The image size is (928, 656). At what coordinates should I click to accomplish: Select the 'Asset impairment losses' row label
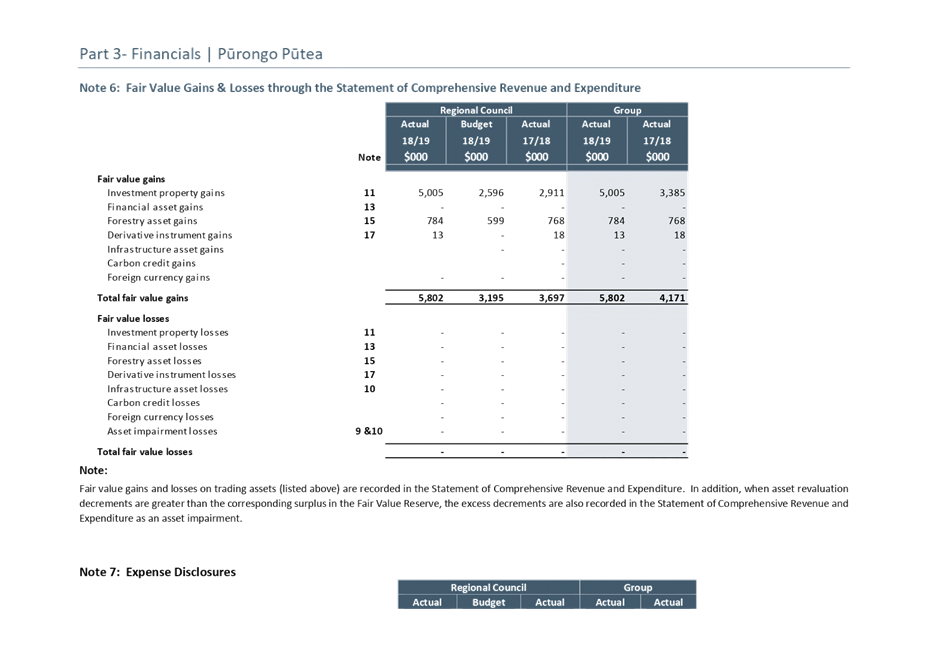pos(162,431)
